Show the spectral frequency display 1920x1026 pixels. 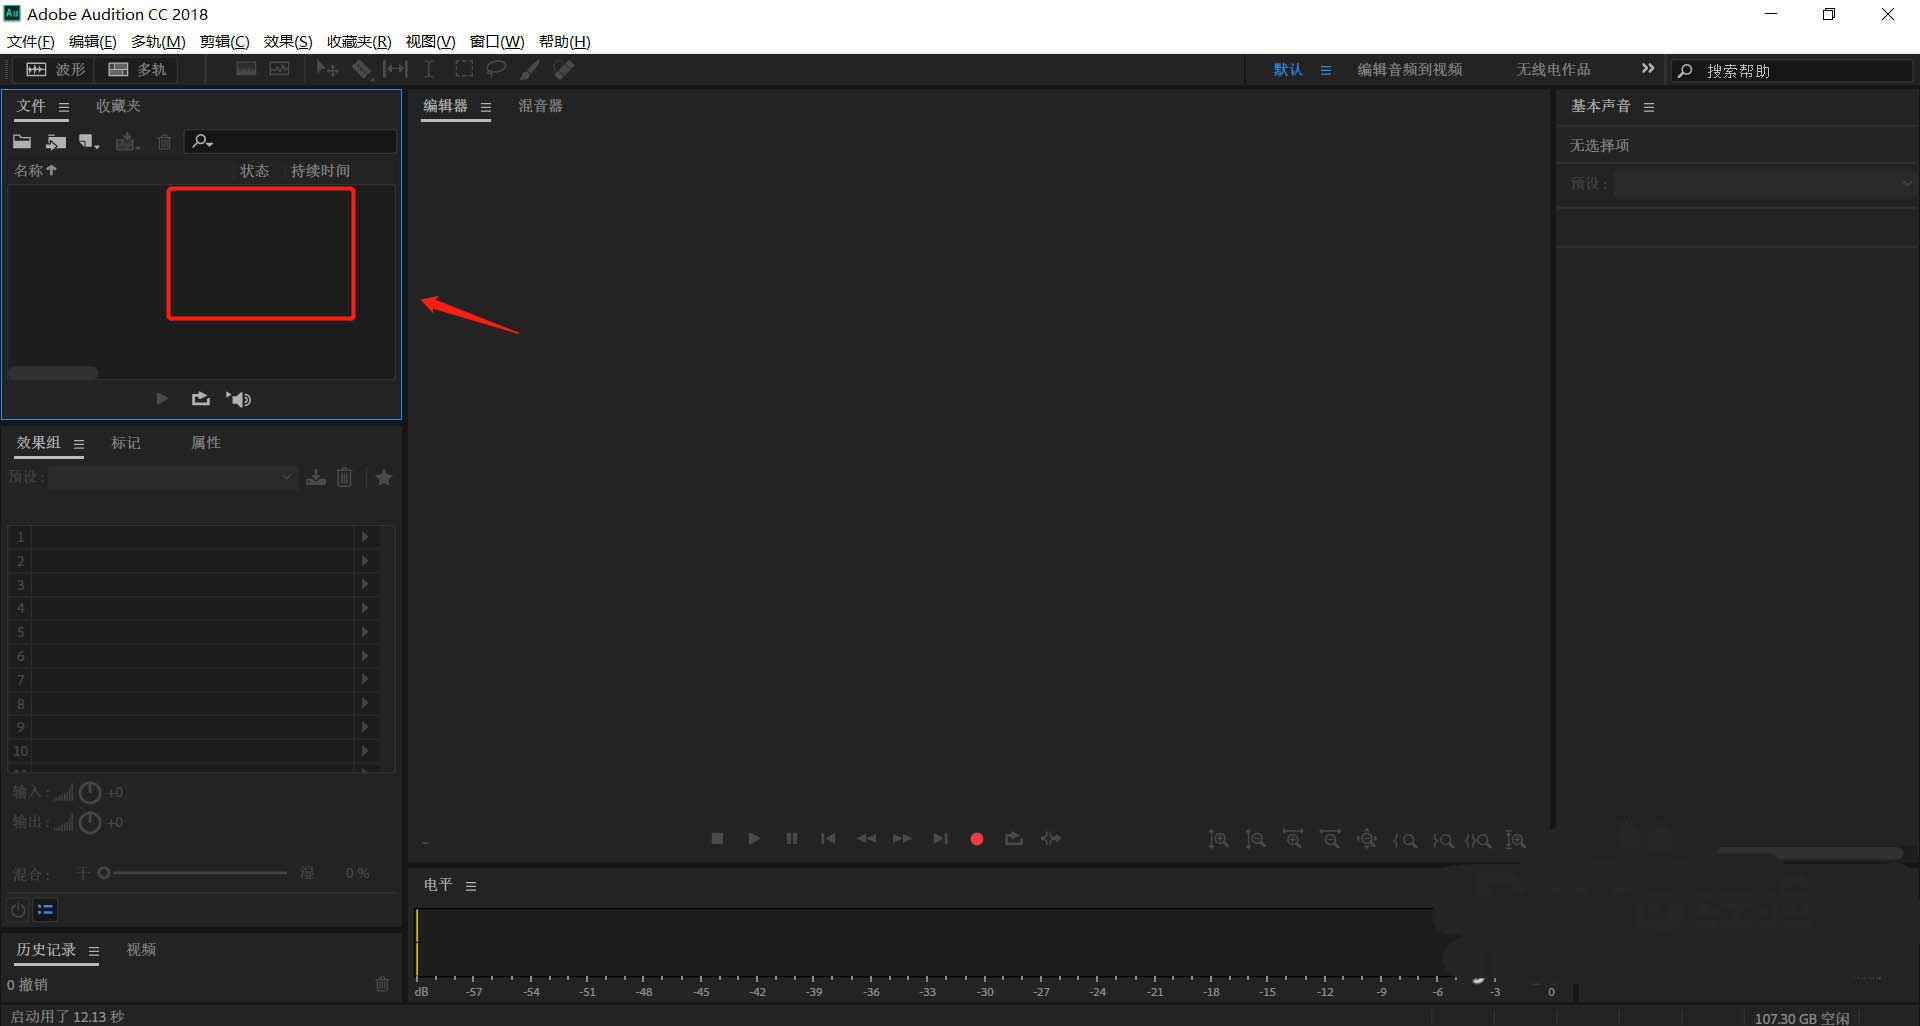246,69
